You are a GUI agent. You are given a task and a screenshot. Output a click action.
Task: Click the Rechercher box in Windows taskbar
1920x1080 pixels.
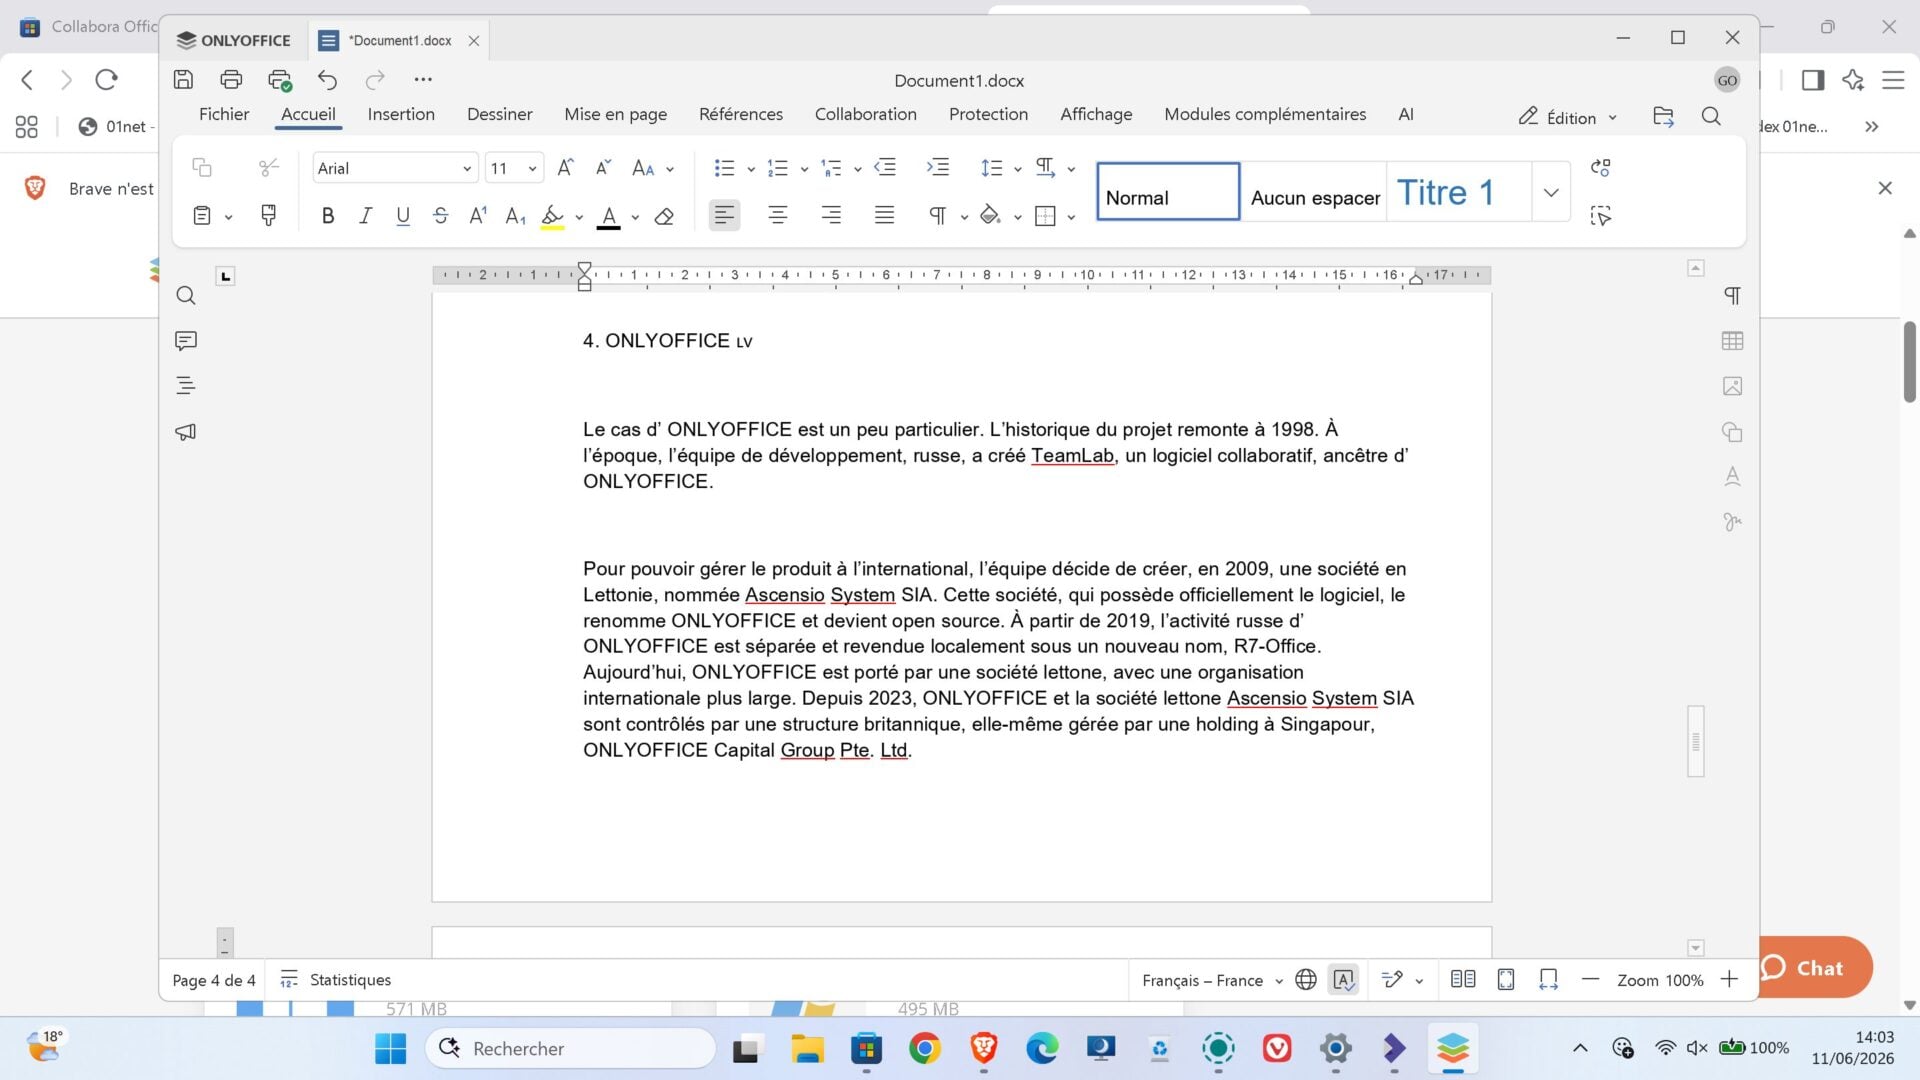(571, 1048)
